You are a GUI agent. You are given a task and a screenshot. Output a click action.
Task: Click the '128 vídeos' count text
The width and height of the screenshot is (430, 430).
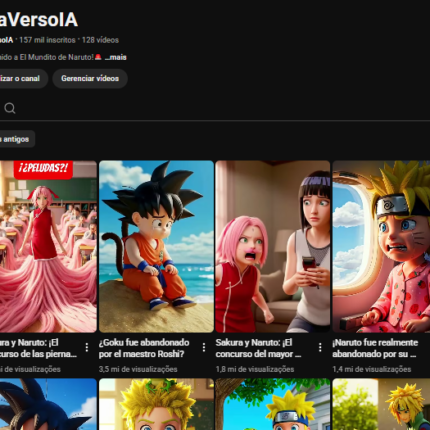pyautogui.click(x=100, y=40)
